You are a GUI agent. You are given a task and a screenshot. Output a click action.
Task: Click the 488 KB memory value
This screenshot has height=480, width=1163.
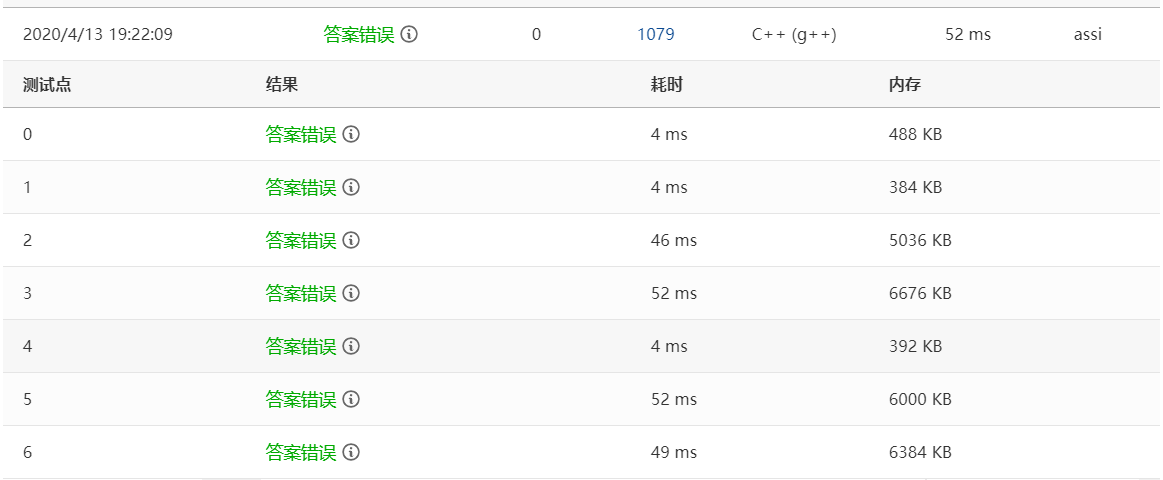click(x=915, y=134)
